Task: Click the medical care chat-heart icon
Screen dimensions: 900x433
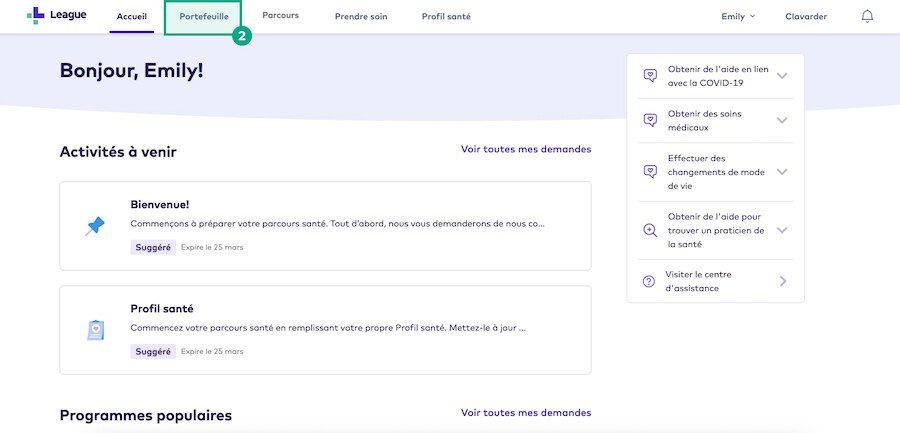Action: [x=650, y=120]
